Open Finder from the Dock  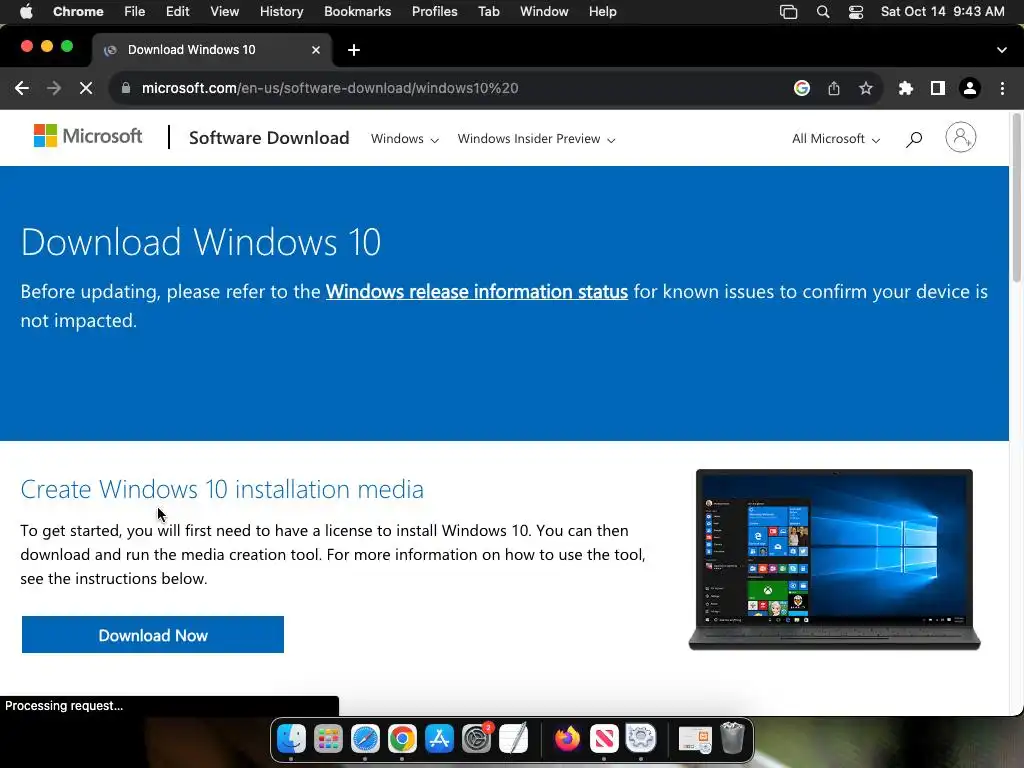(x=291, y=739)
